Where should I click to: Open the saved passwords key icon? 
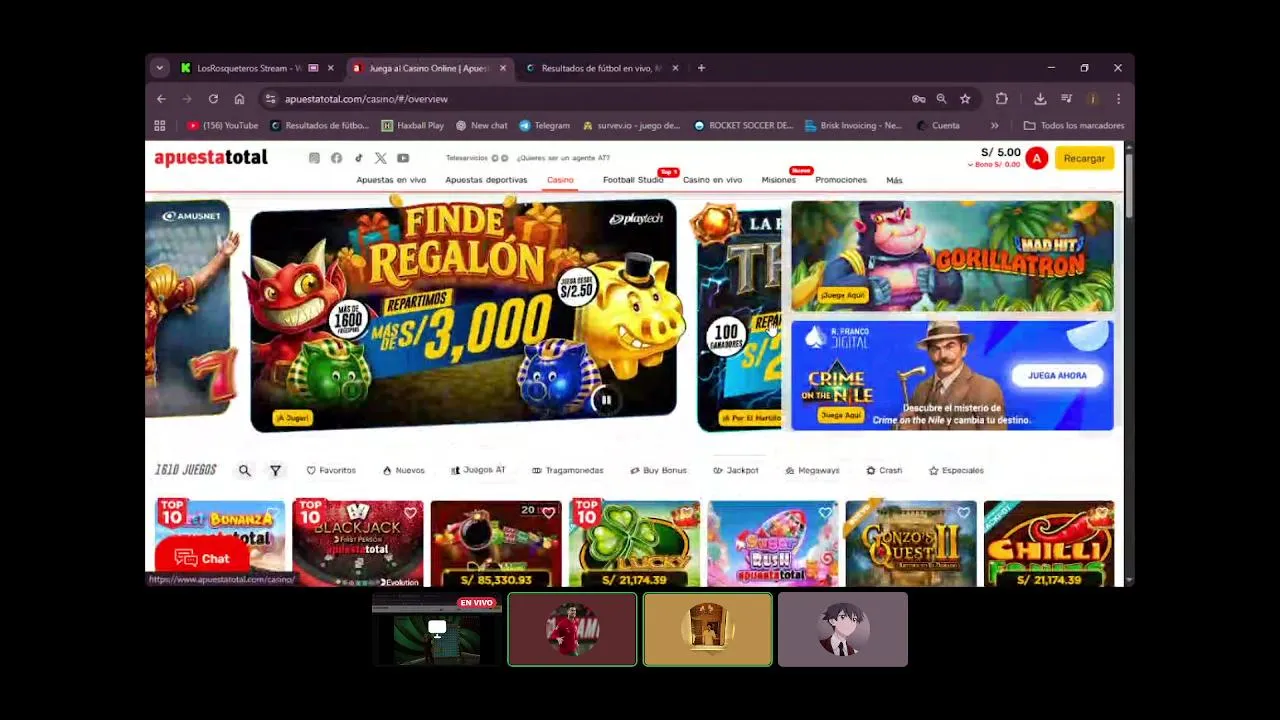click(918, 99)
